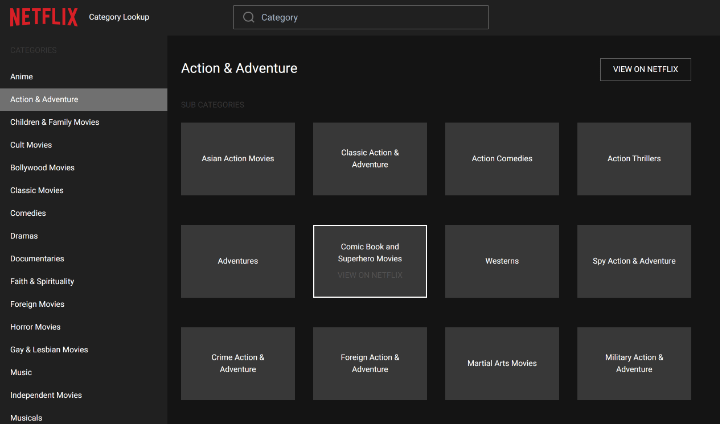Image resolution: width=720 pixels, height=424 pixels.
Task: Open Crime Action & Adventure tile
Action: tap(238, 363)
